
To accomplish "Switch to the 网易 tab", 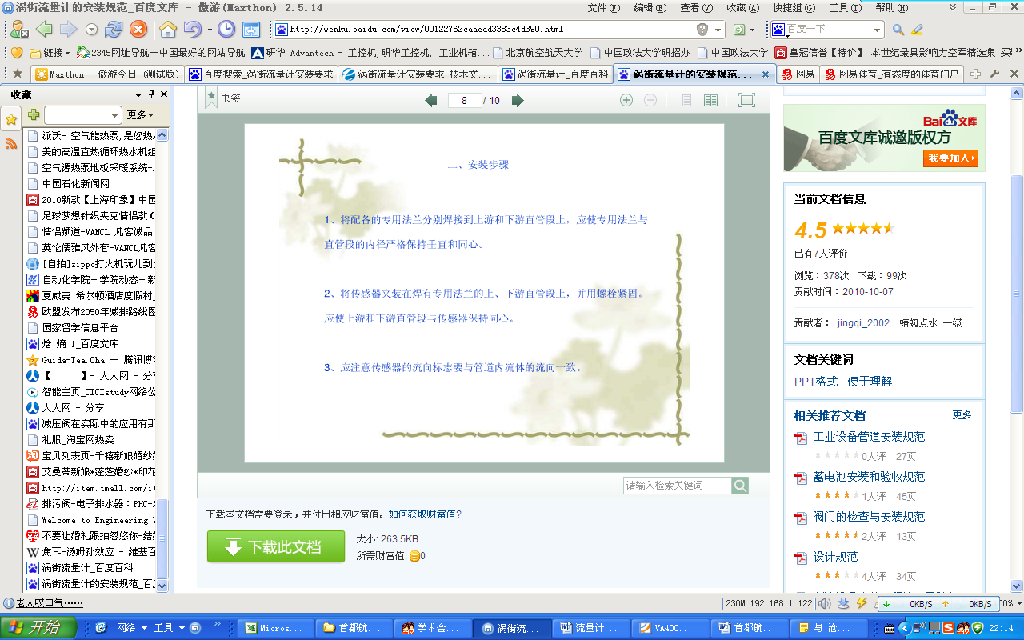I will (798, 74).
